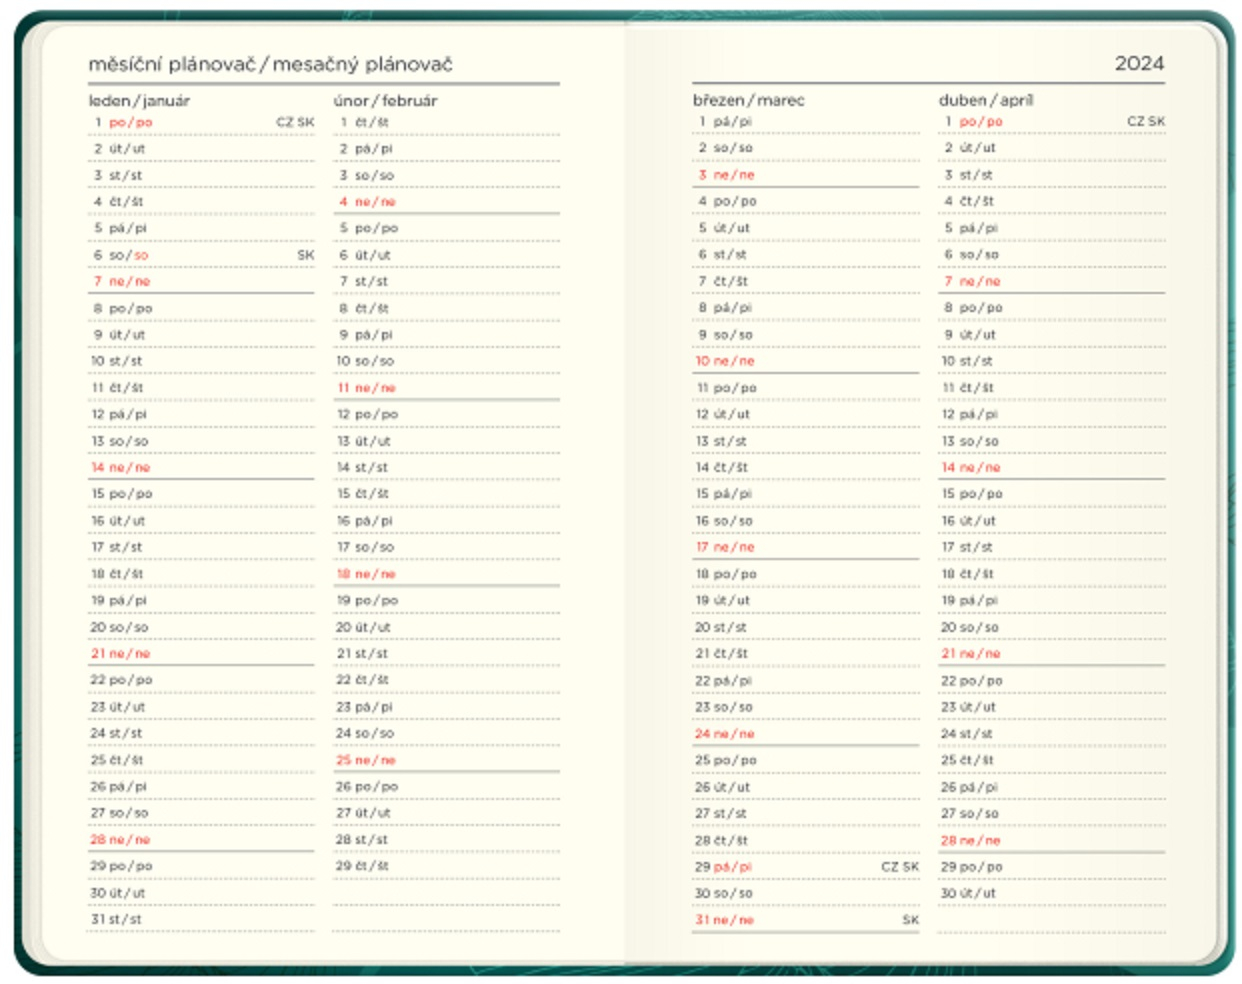Click the SK marker on January 6
The width and height of the screenshot is (1242, 984).
click(x=306, y=255)
